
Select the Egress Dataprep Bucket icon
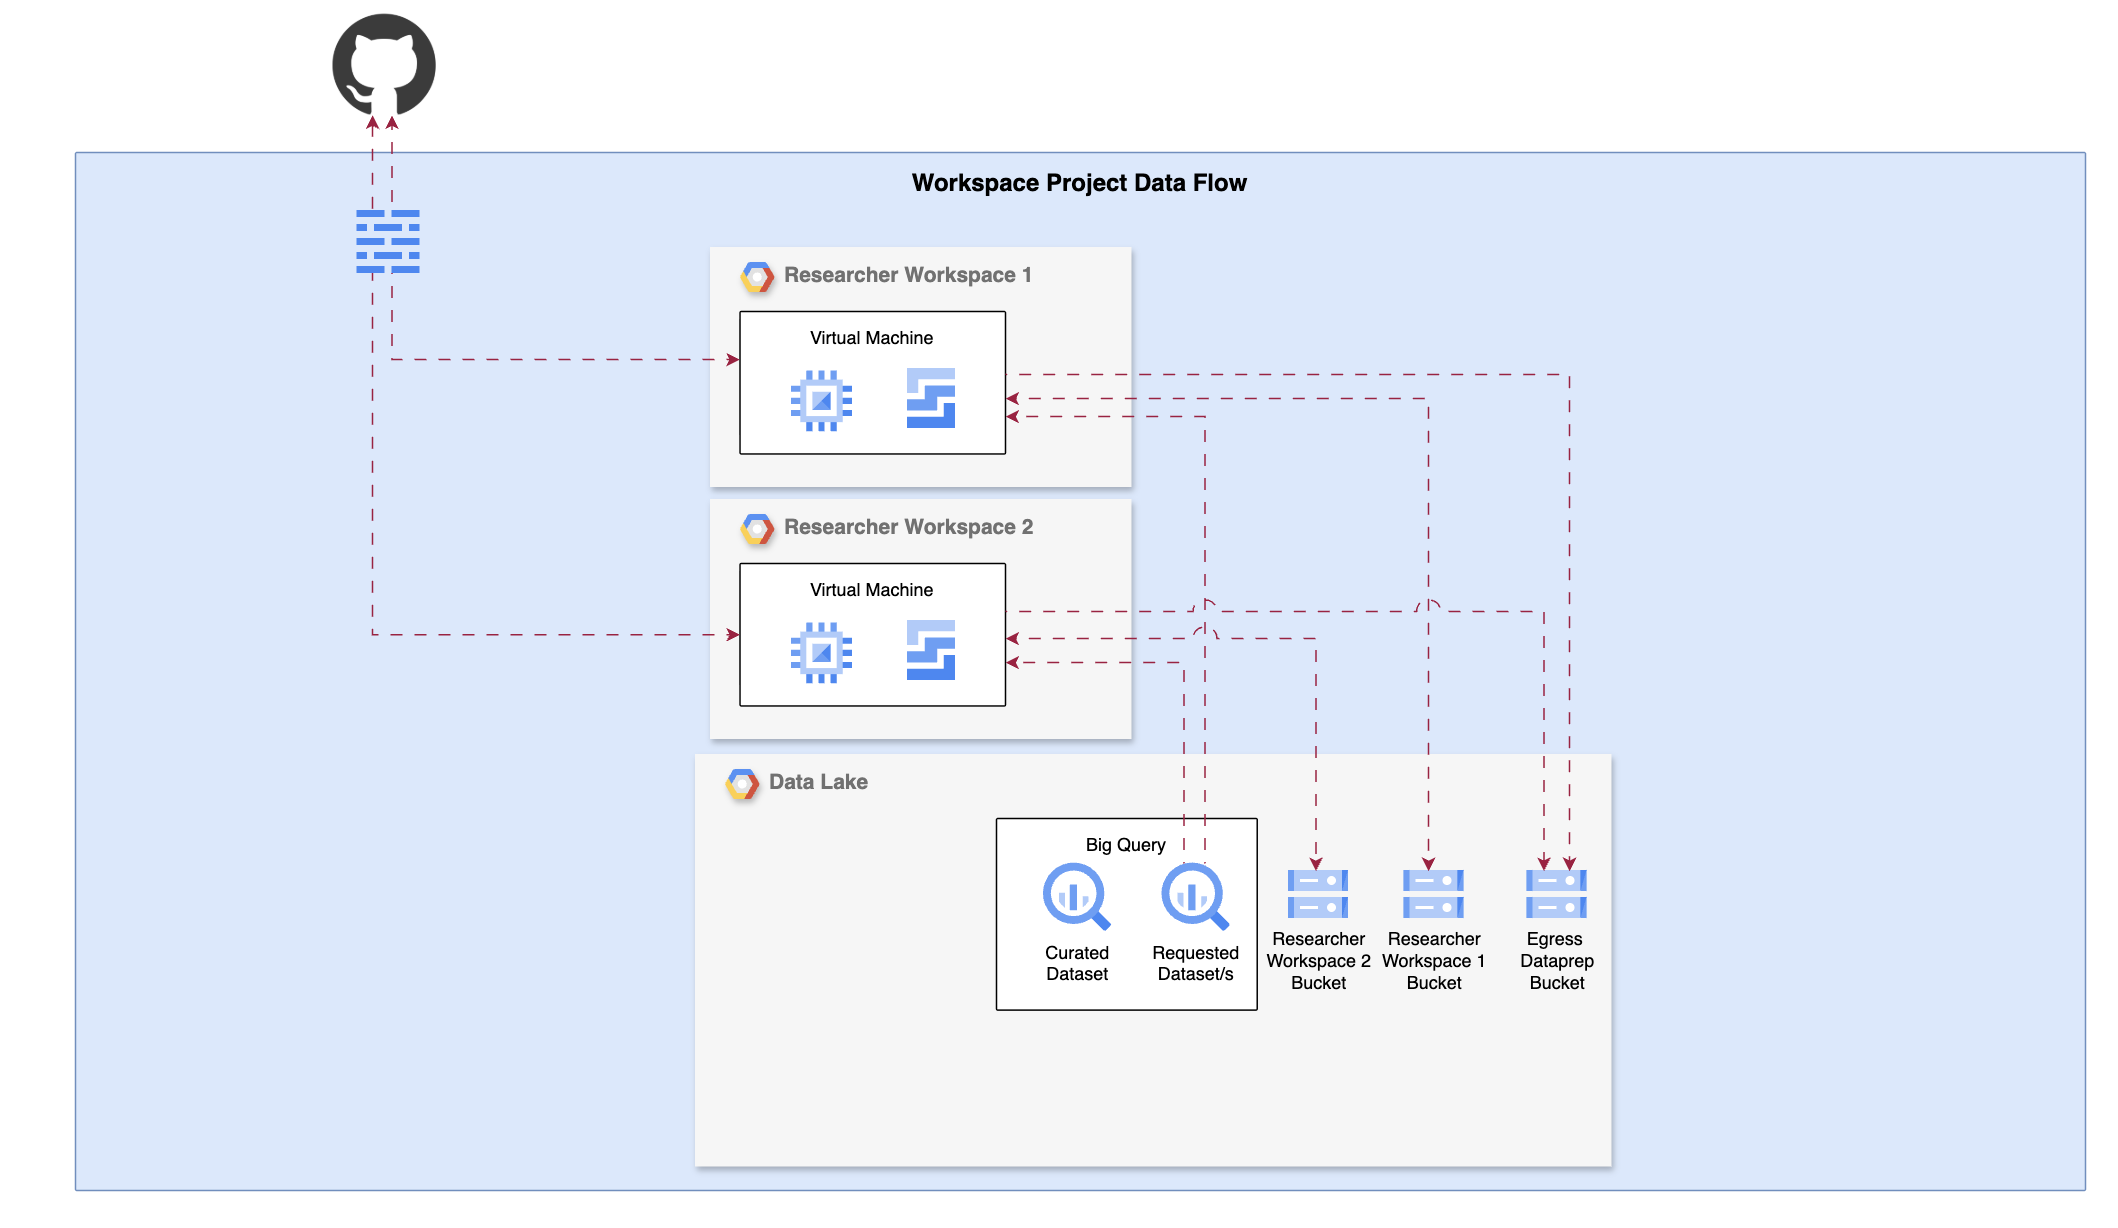1556,894
